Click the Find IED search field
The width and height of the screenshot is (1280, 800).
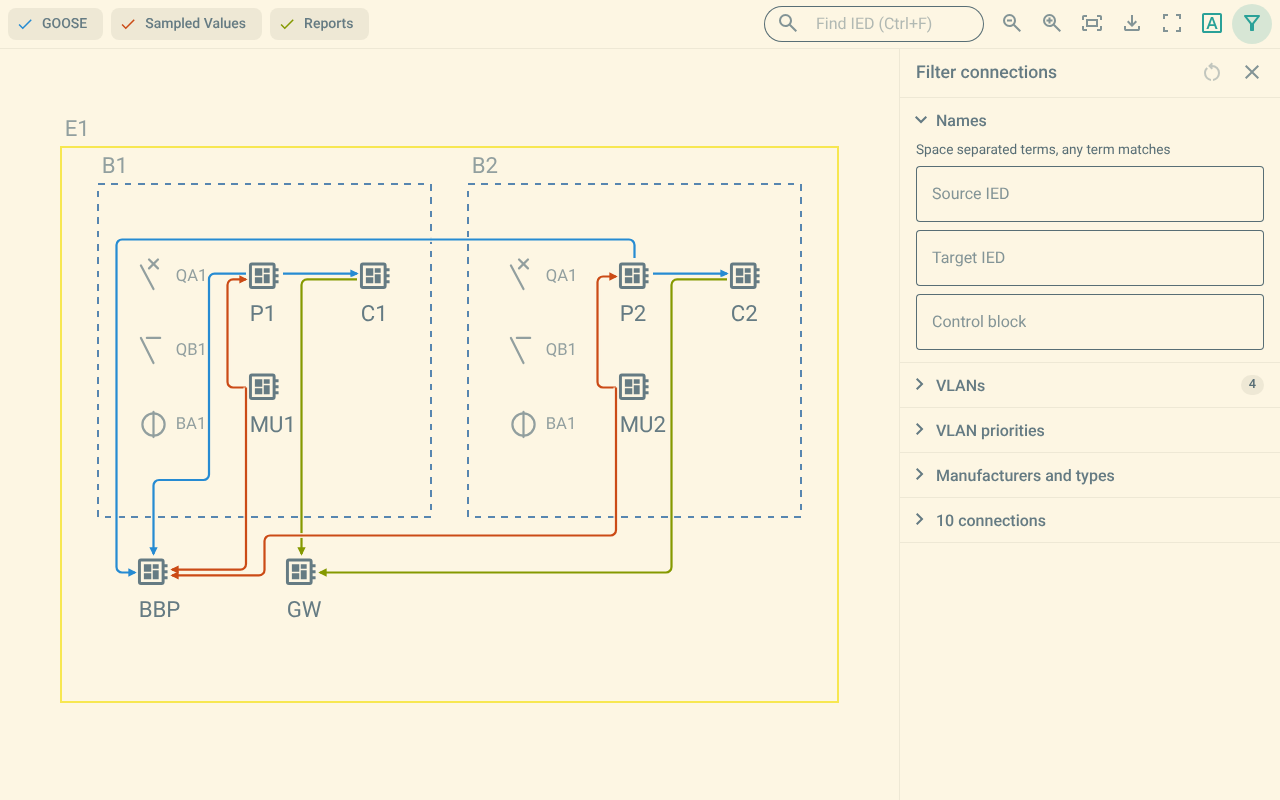click(x=874, y=24)
